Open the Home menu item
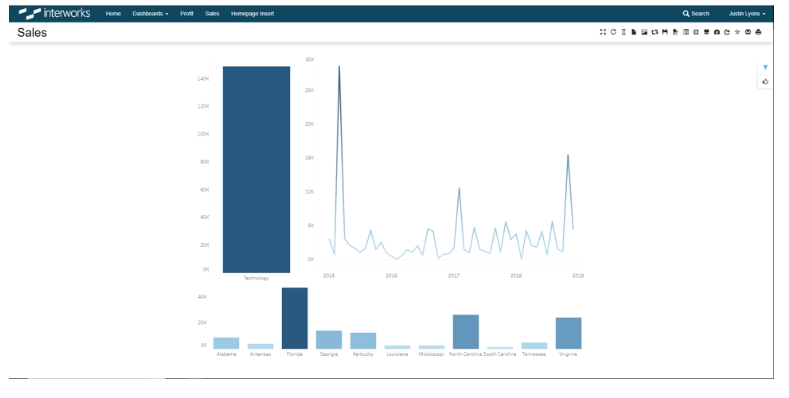The width and height of the screenshot is (789, 398). (113, 14)
